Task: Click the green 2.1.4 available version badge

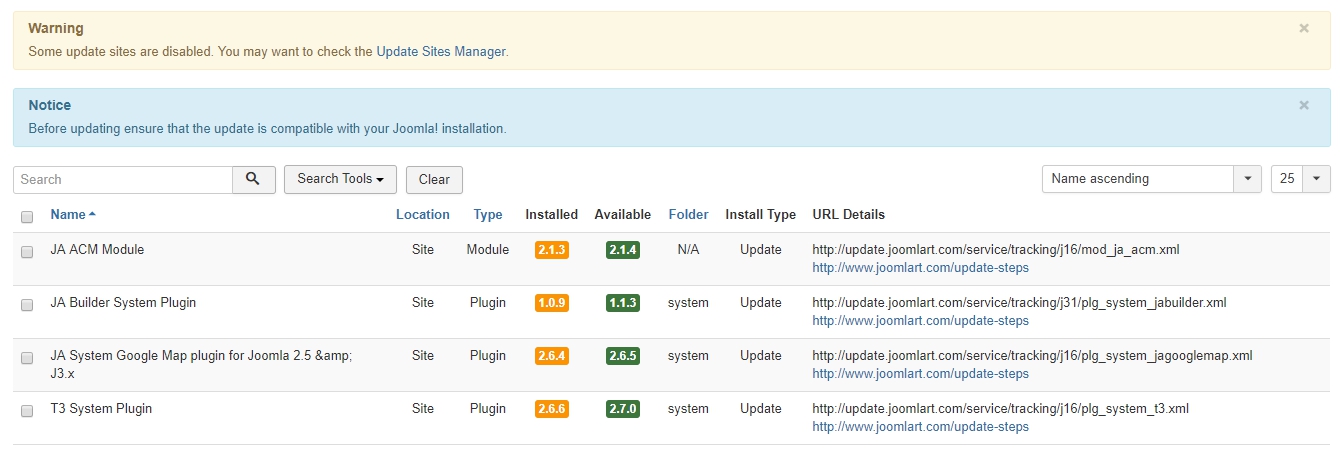Action: point(622,250)
